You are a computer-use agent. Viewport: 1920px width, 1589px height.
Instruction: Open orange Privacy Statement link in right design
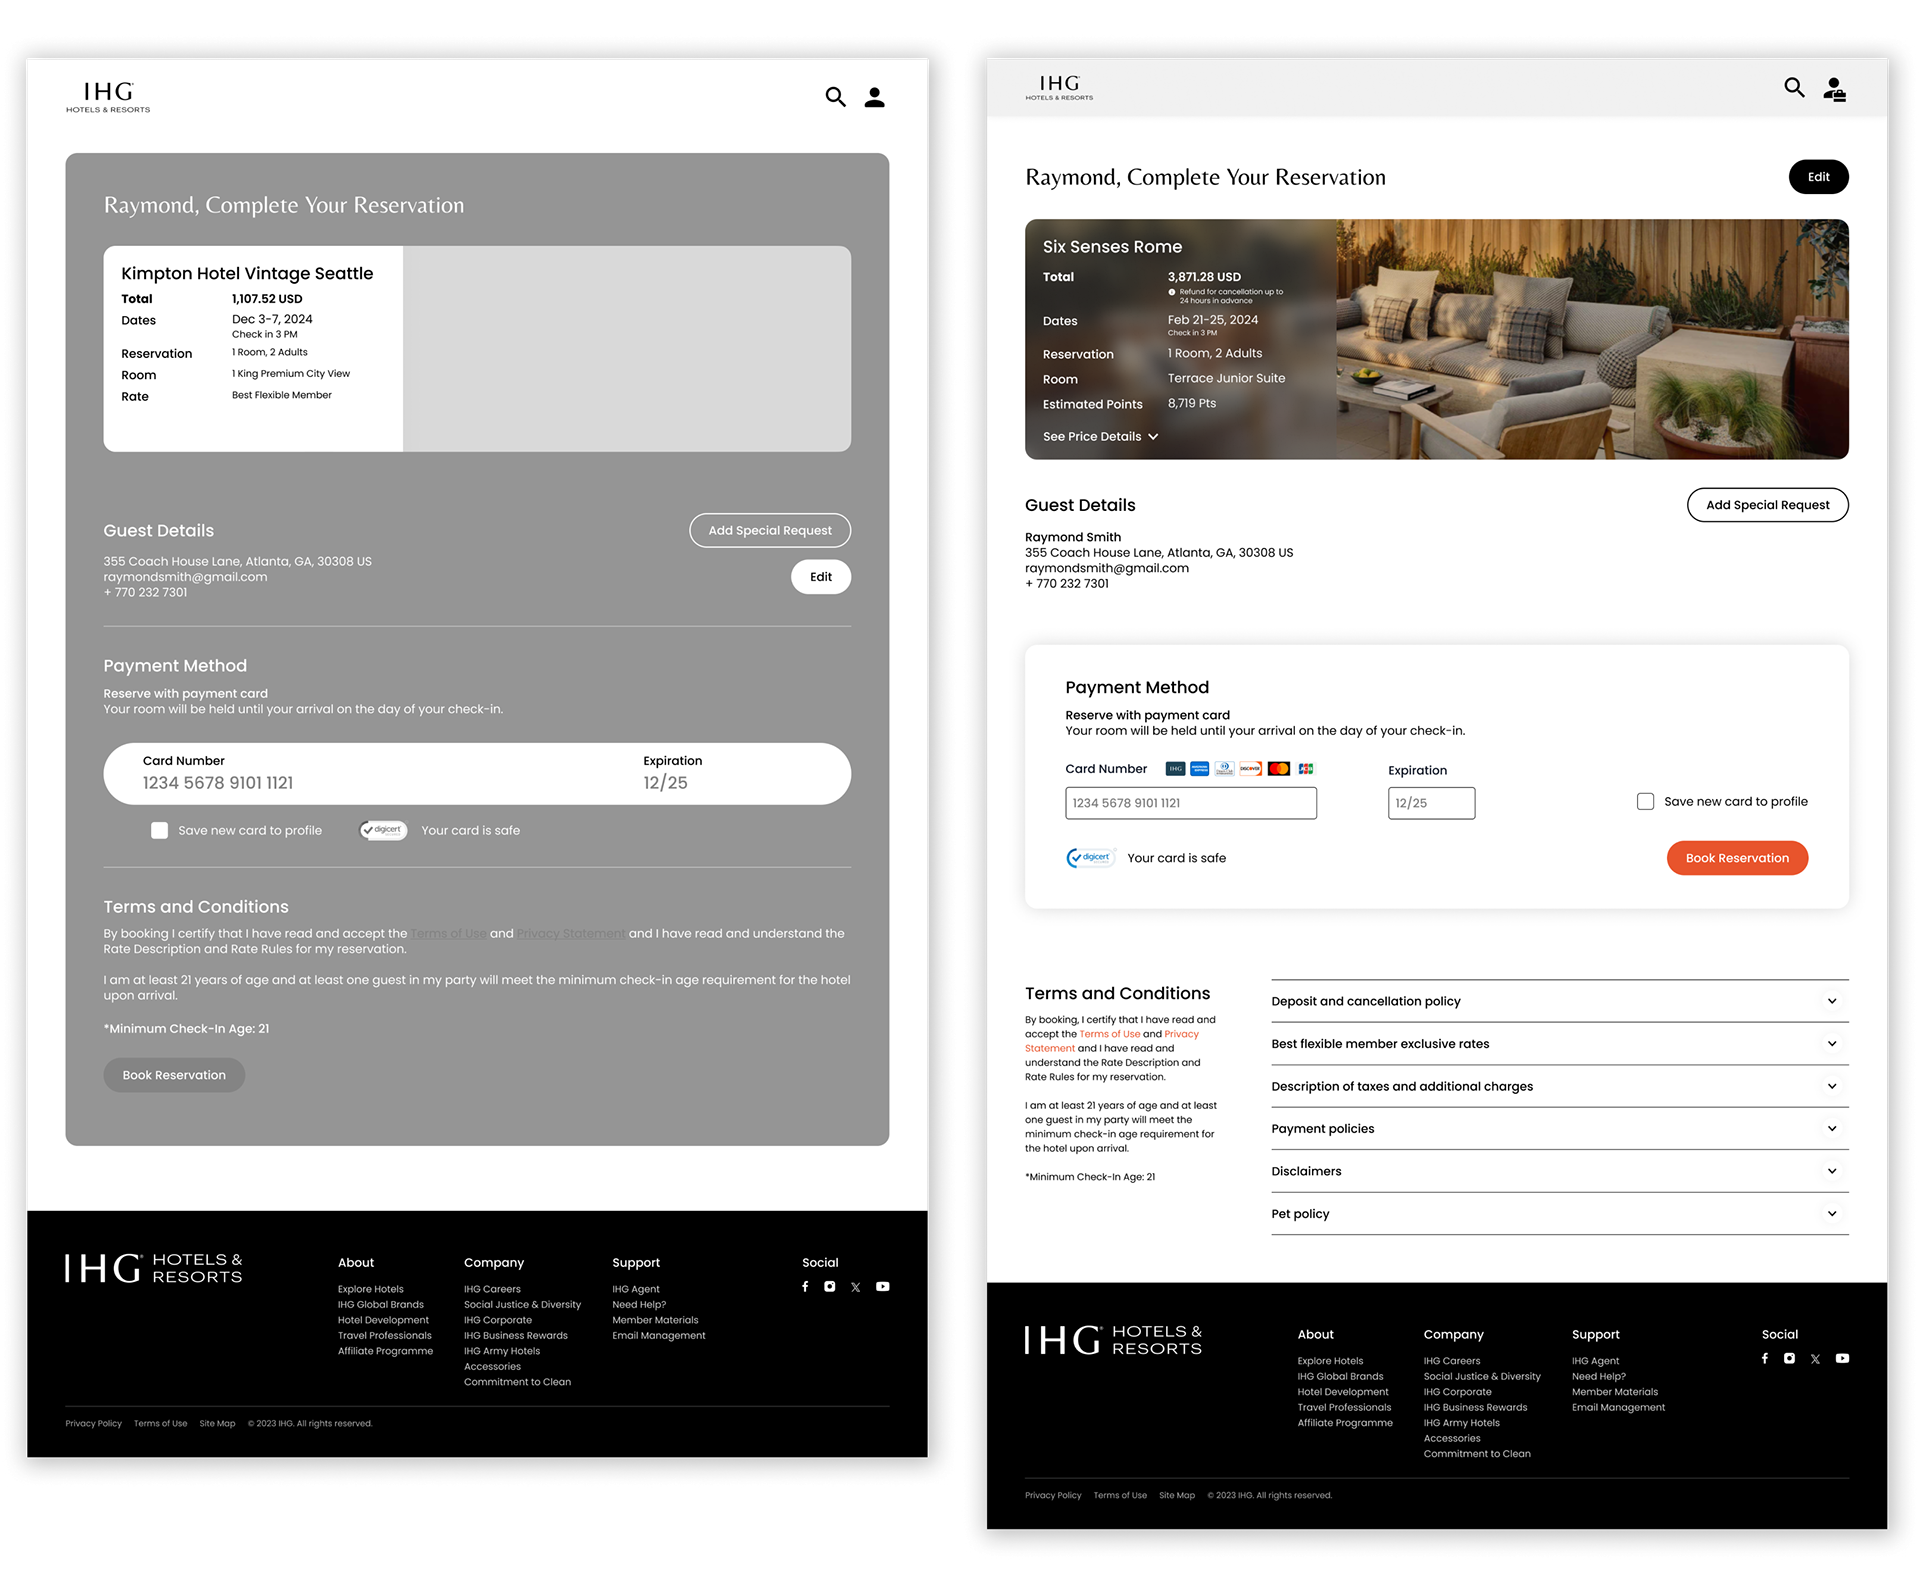(x=1181, y=1034)
